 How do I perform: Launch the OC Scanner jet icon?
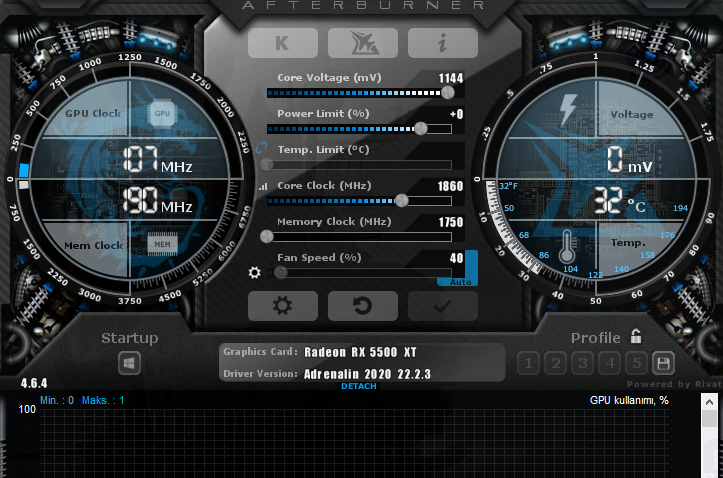(363, 43)
